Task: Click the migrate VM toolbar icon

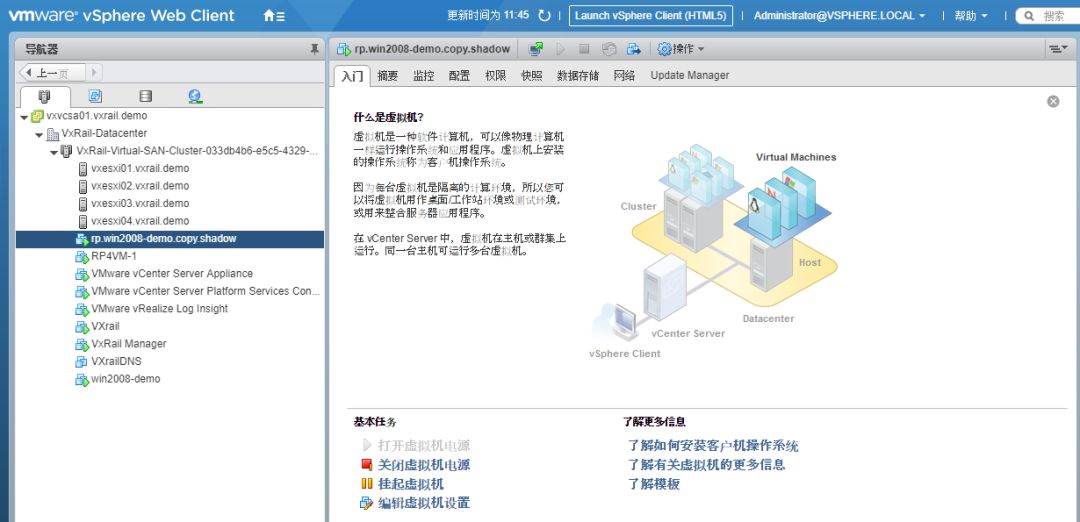Action: click(633, 49)
